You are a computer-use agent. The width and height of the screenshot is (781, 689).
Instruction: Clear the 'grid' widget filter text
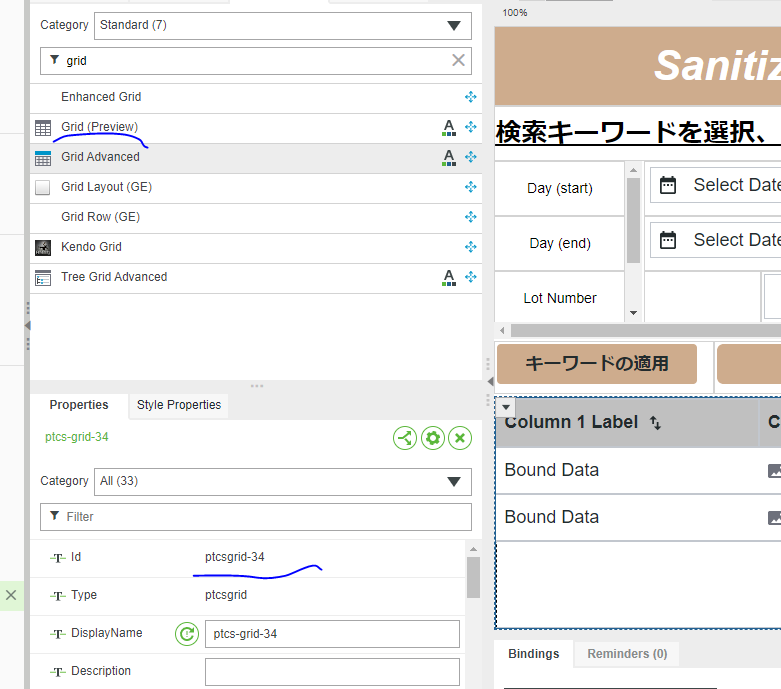coord(458,60)
